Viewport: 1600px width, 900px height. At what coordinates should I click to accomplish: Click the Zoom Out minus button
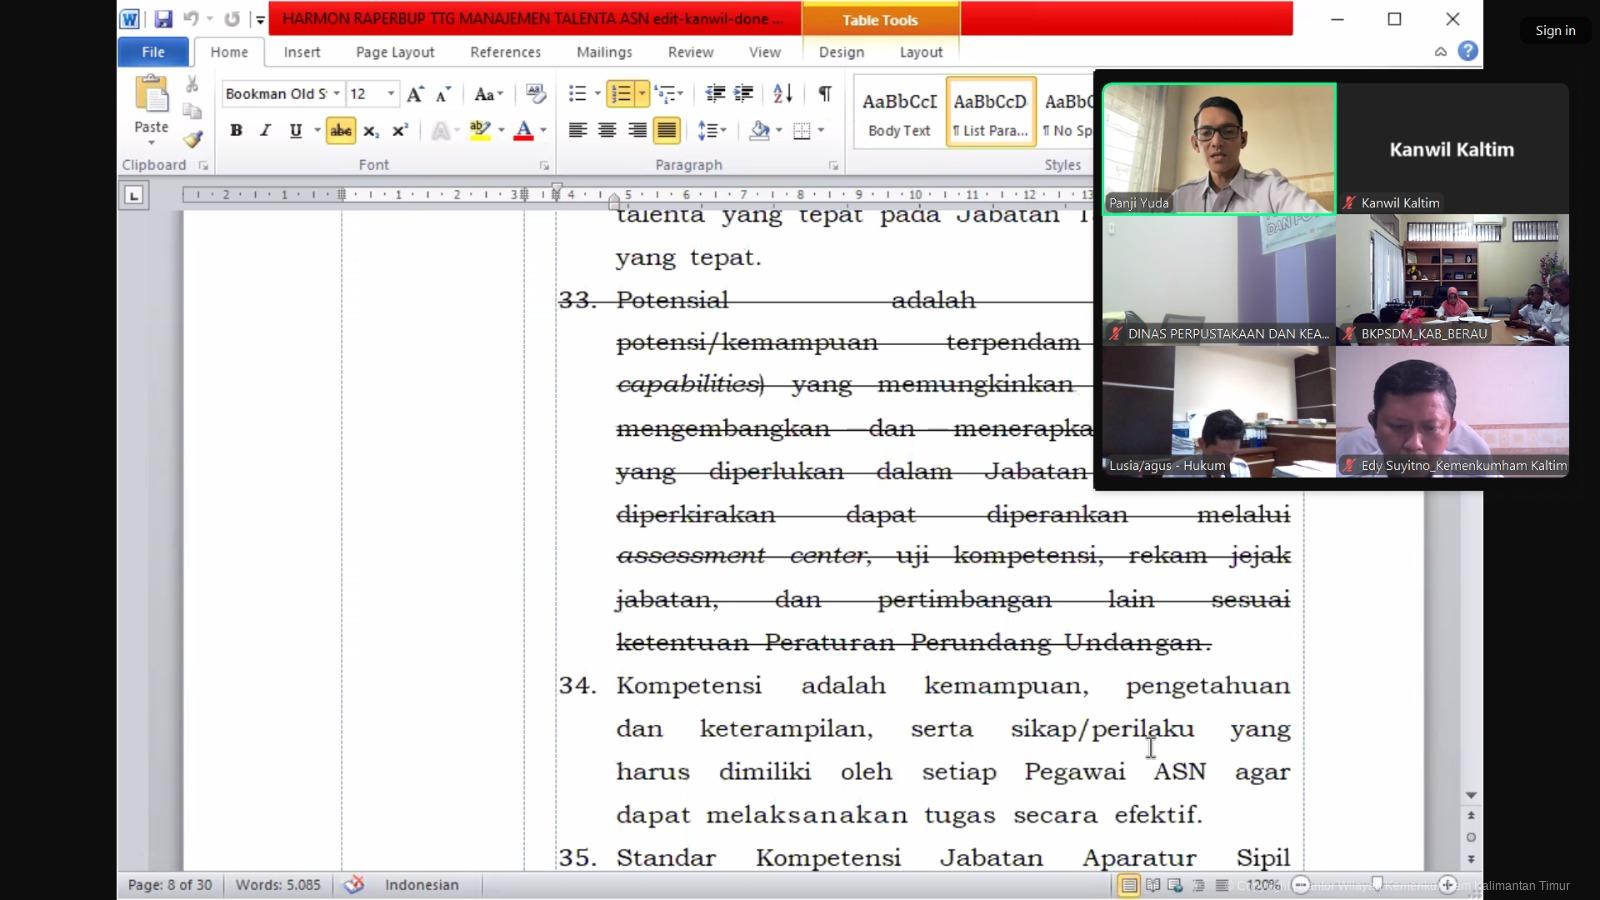(x=1301, y=885)
